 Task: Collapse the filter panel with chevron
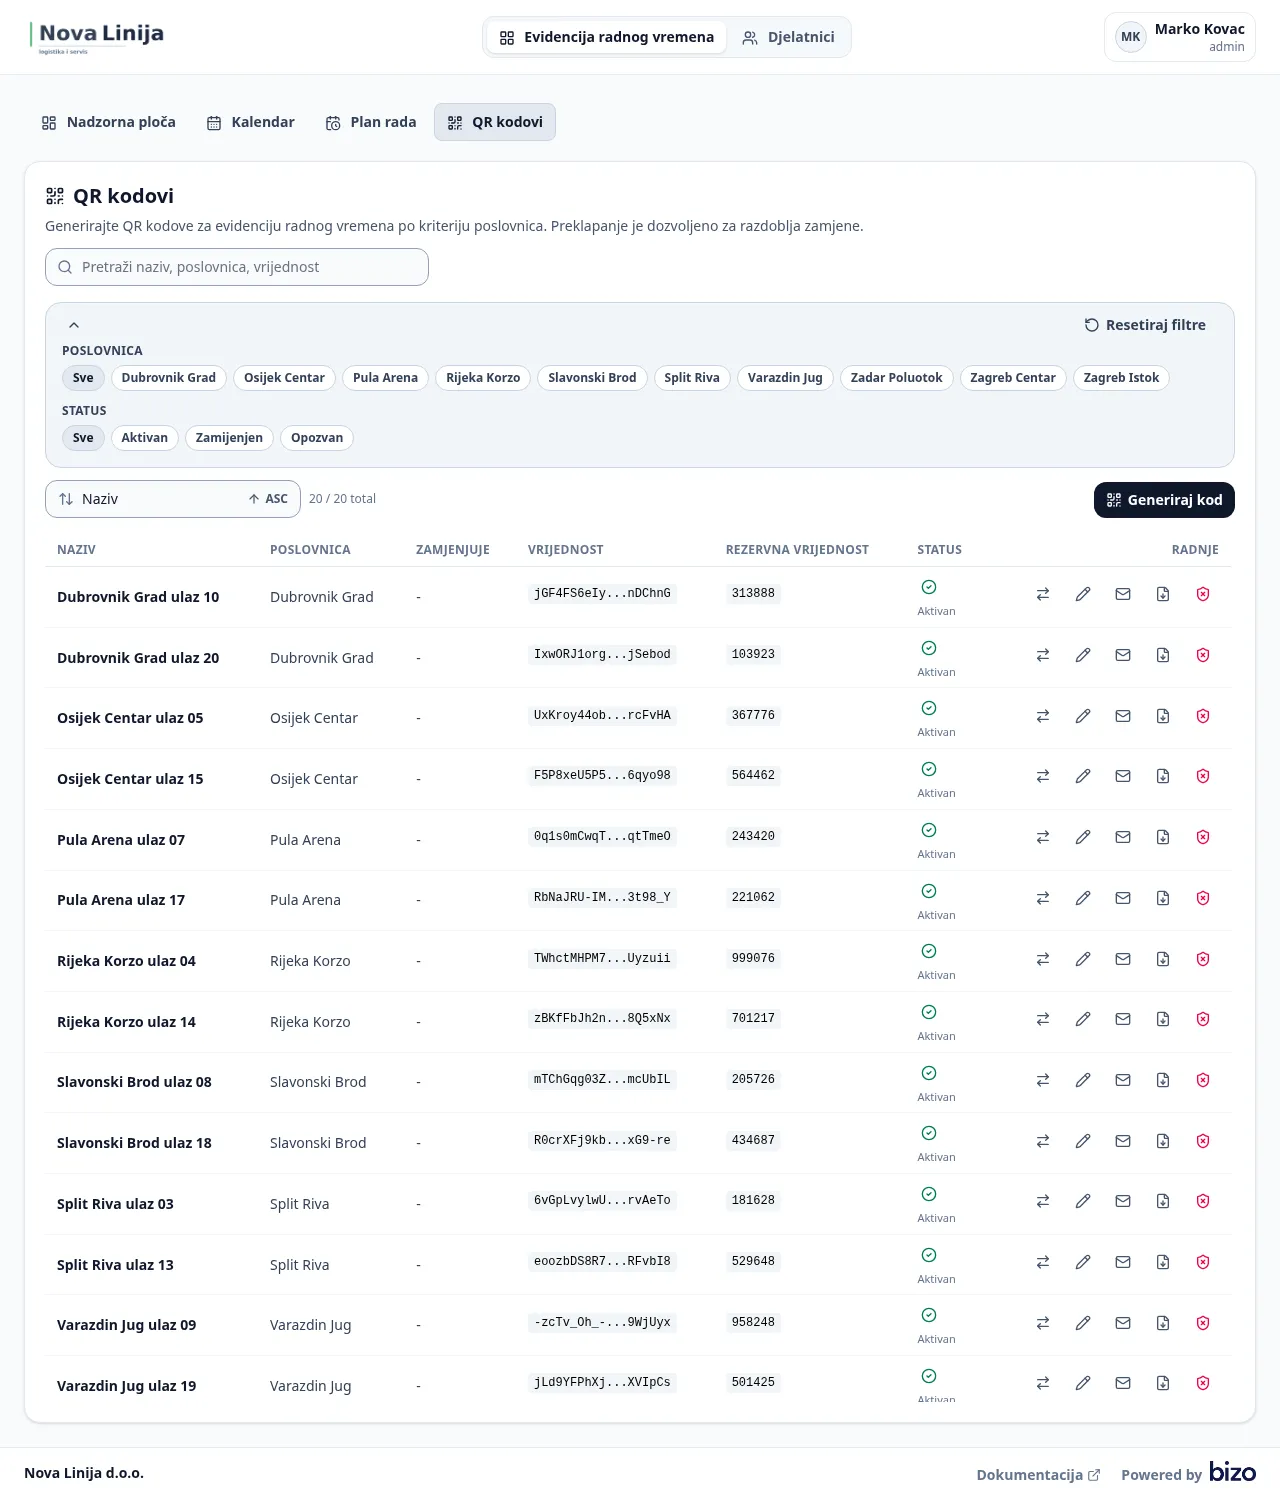click(x=74, y=325)
